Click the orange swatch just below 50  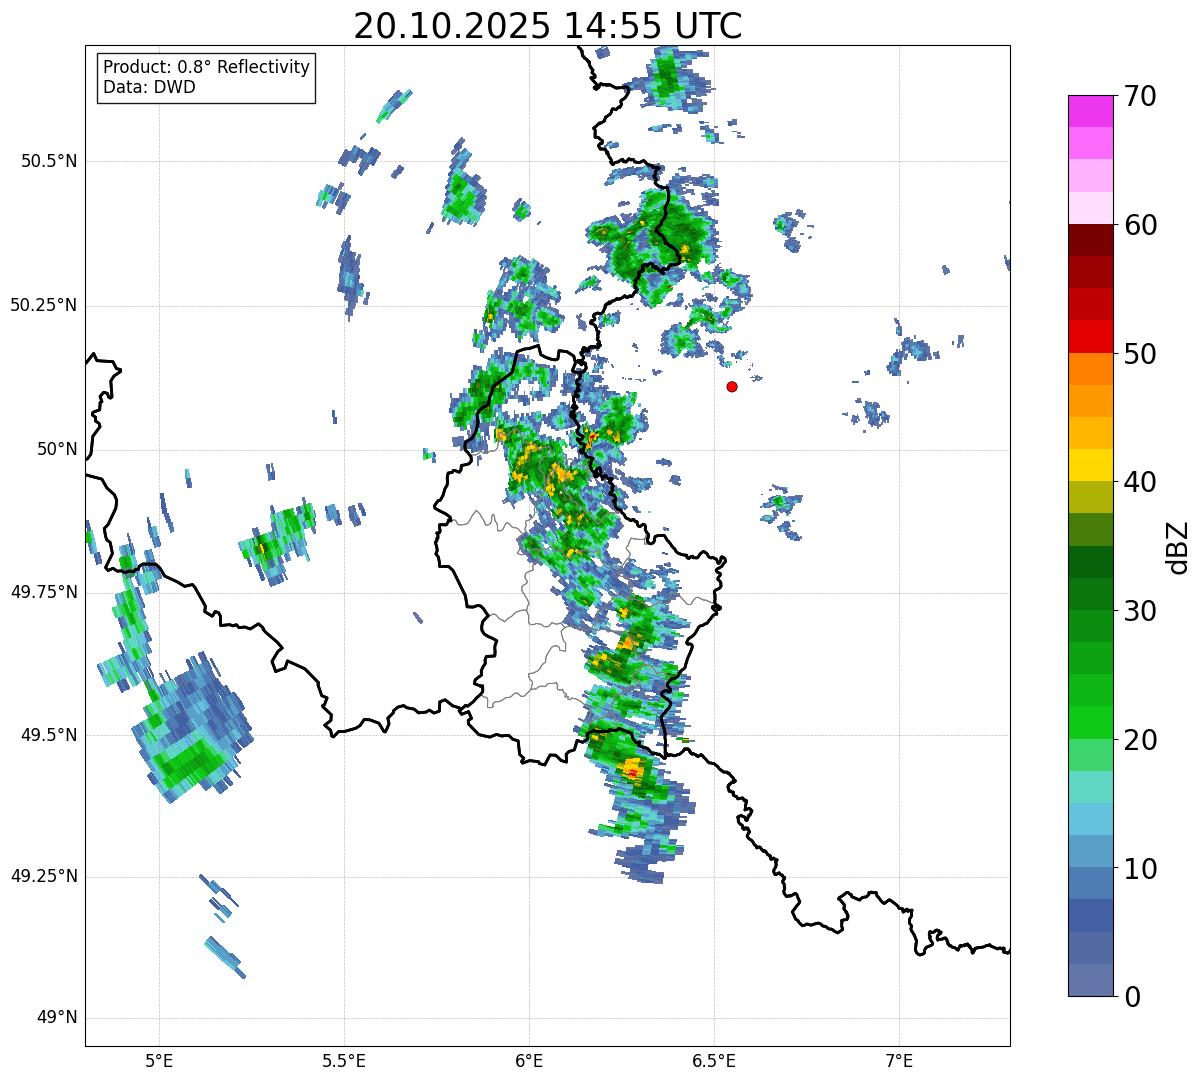coord(1090,369)
